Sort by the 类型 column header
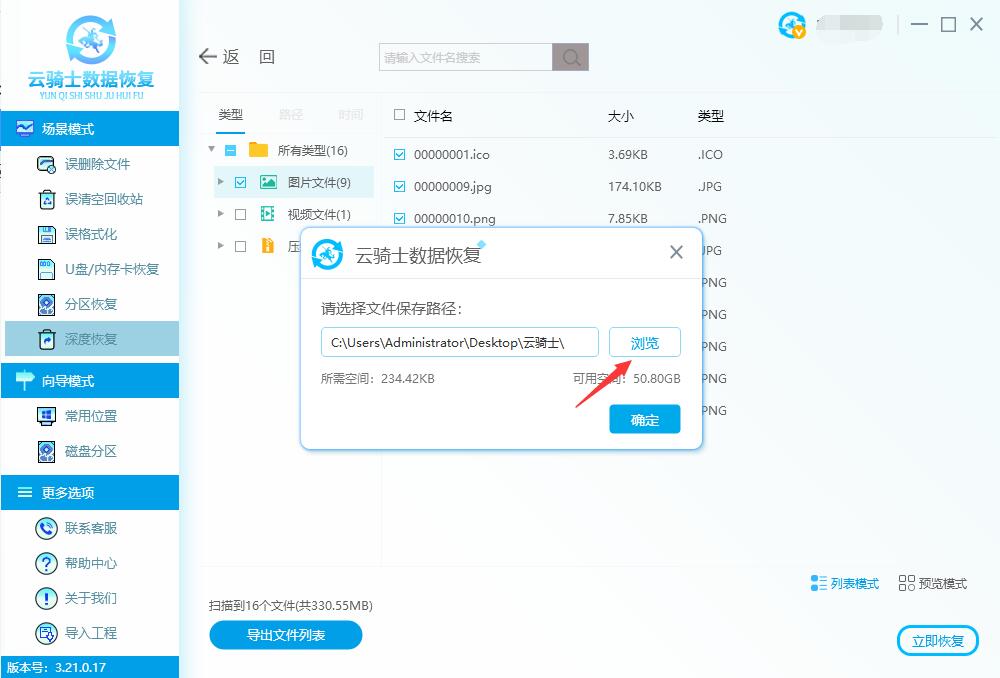This screenshot has width=1000, height=678. [710, 116]
